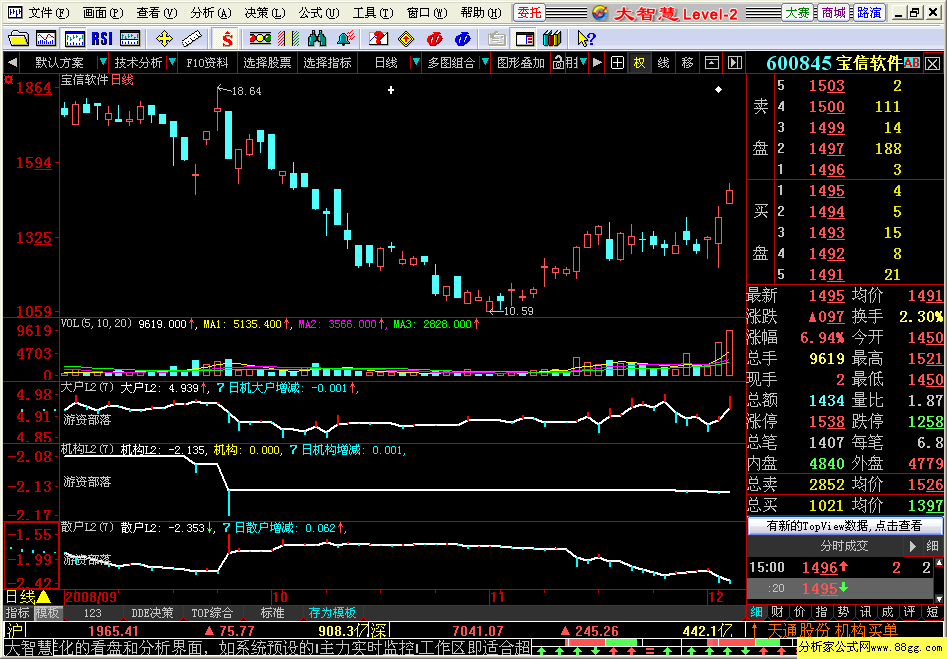Viewport: 947px width, 659px height.
Task: Open the 工具(T) menu
Action: [373, 12]
